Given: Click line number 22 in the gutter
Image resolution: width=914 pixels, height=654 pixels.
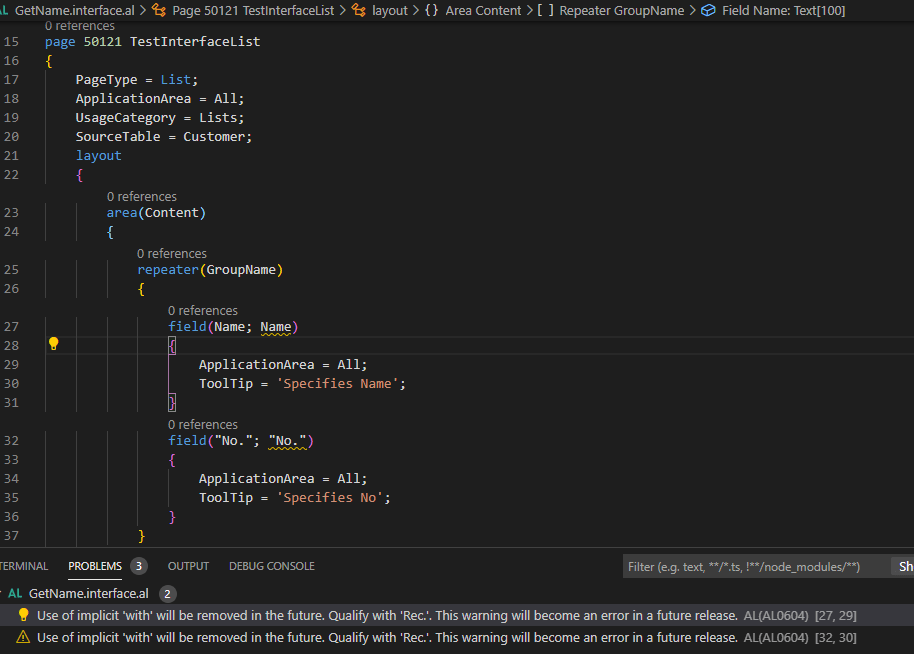Looking at the screenshot, I should point(12,175).
